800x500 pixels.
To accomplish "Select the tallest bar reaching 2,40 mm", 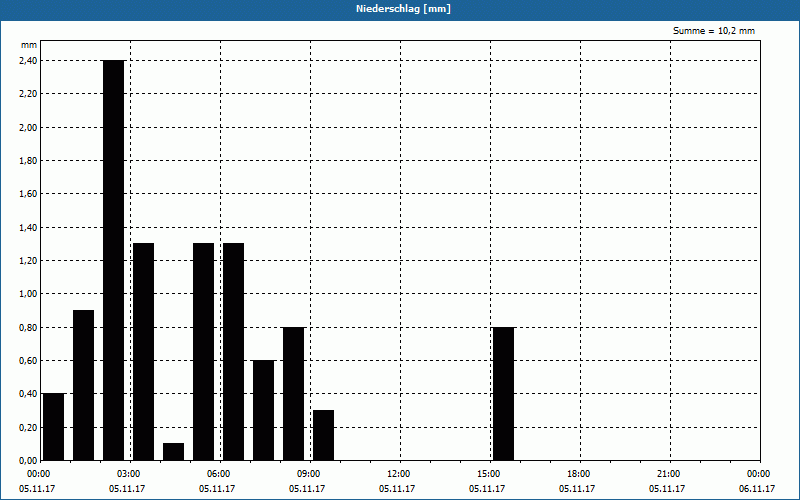I will pos(114,260).
